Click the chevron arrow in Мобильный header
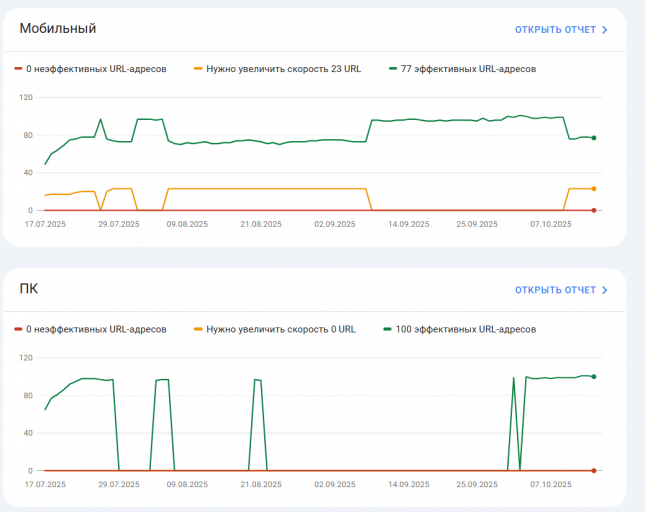 tap(605, 29)
